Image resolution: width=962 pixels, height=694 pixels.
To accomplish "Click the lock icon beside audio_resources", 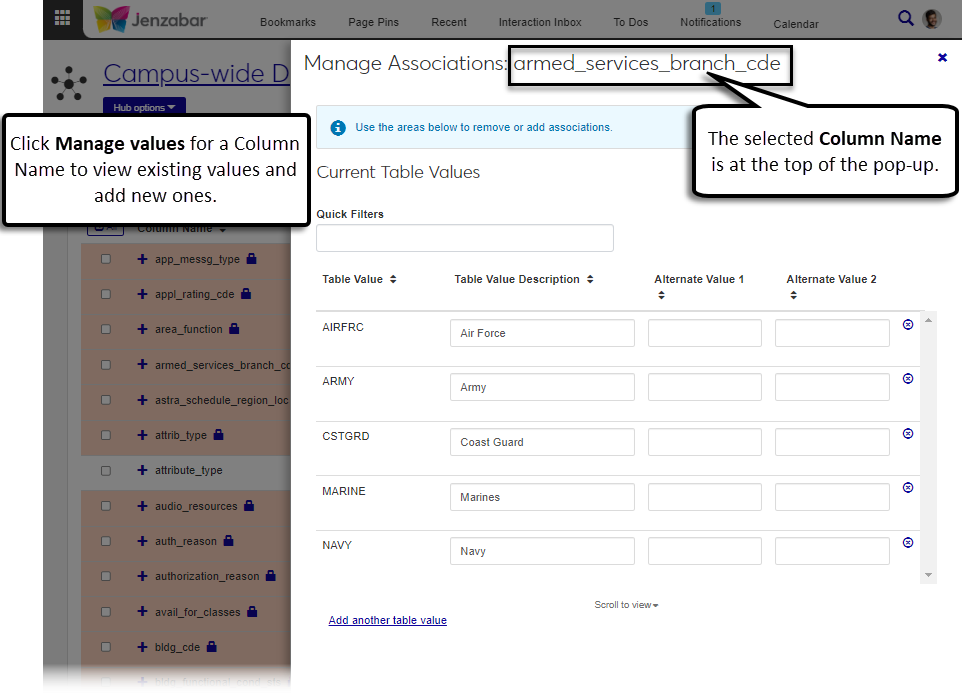I will point(248,505).
